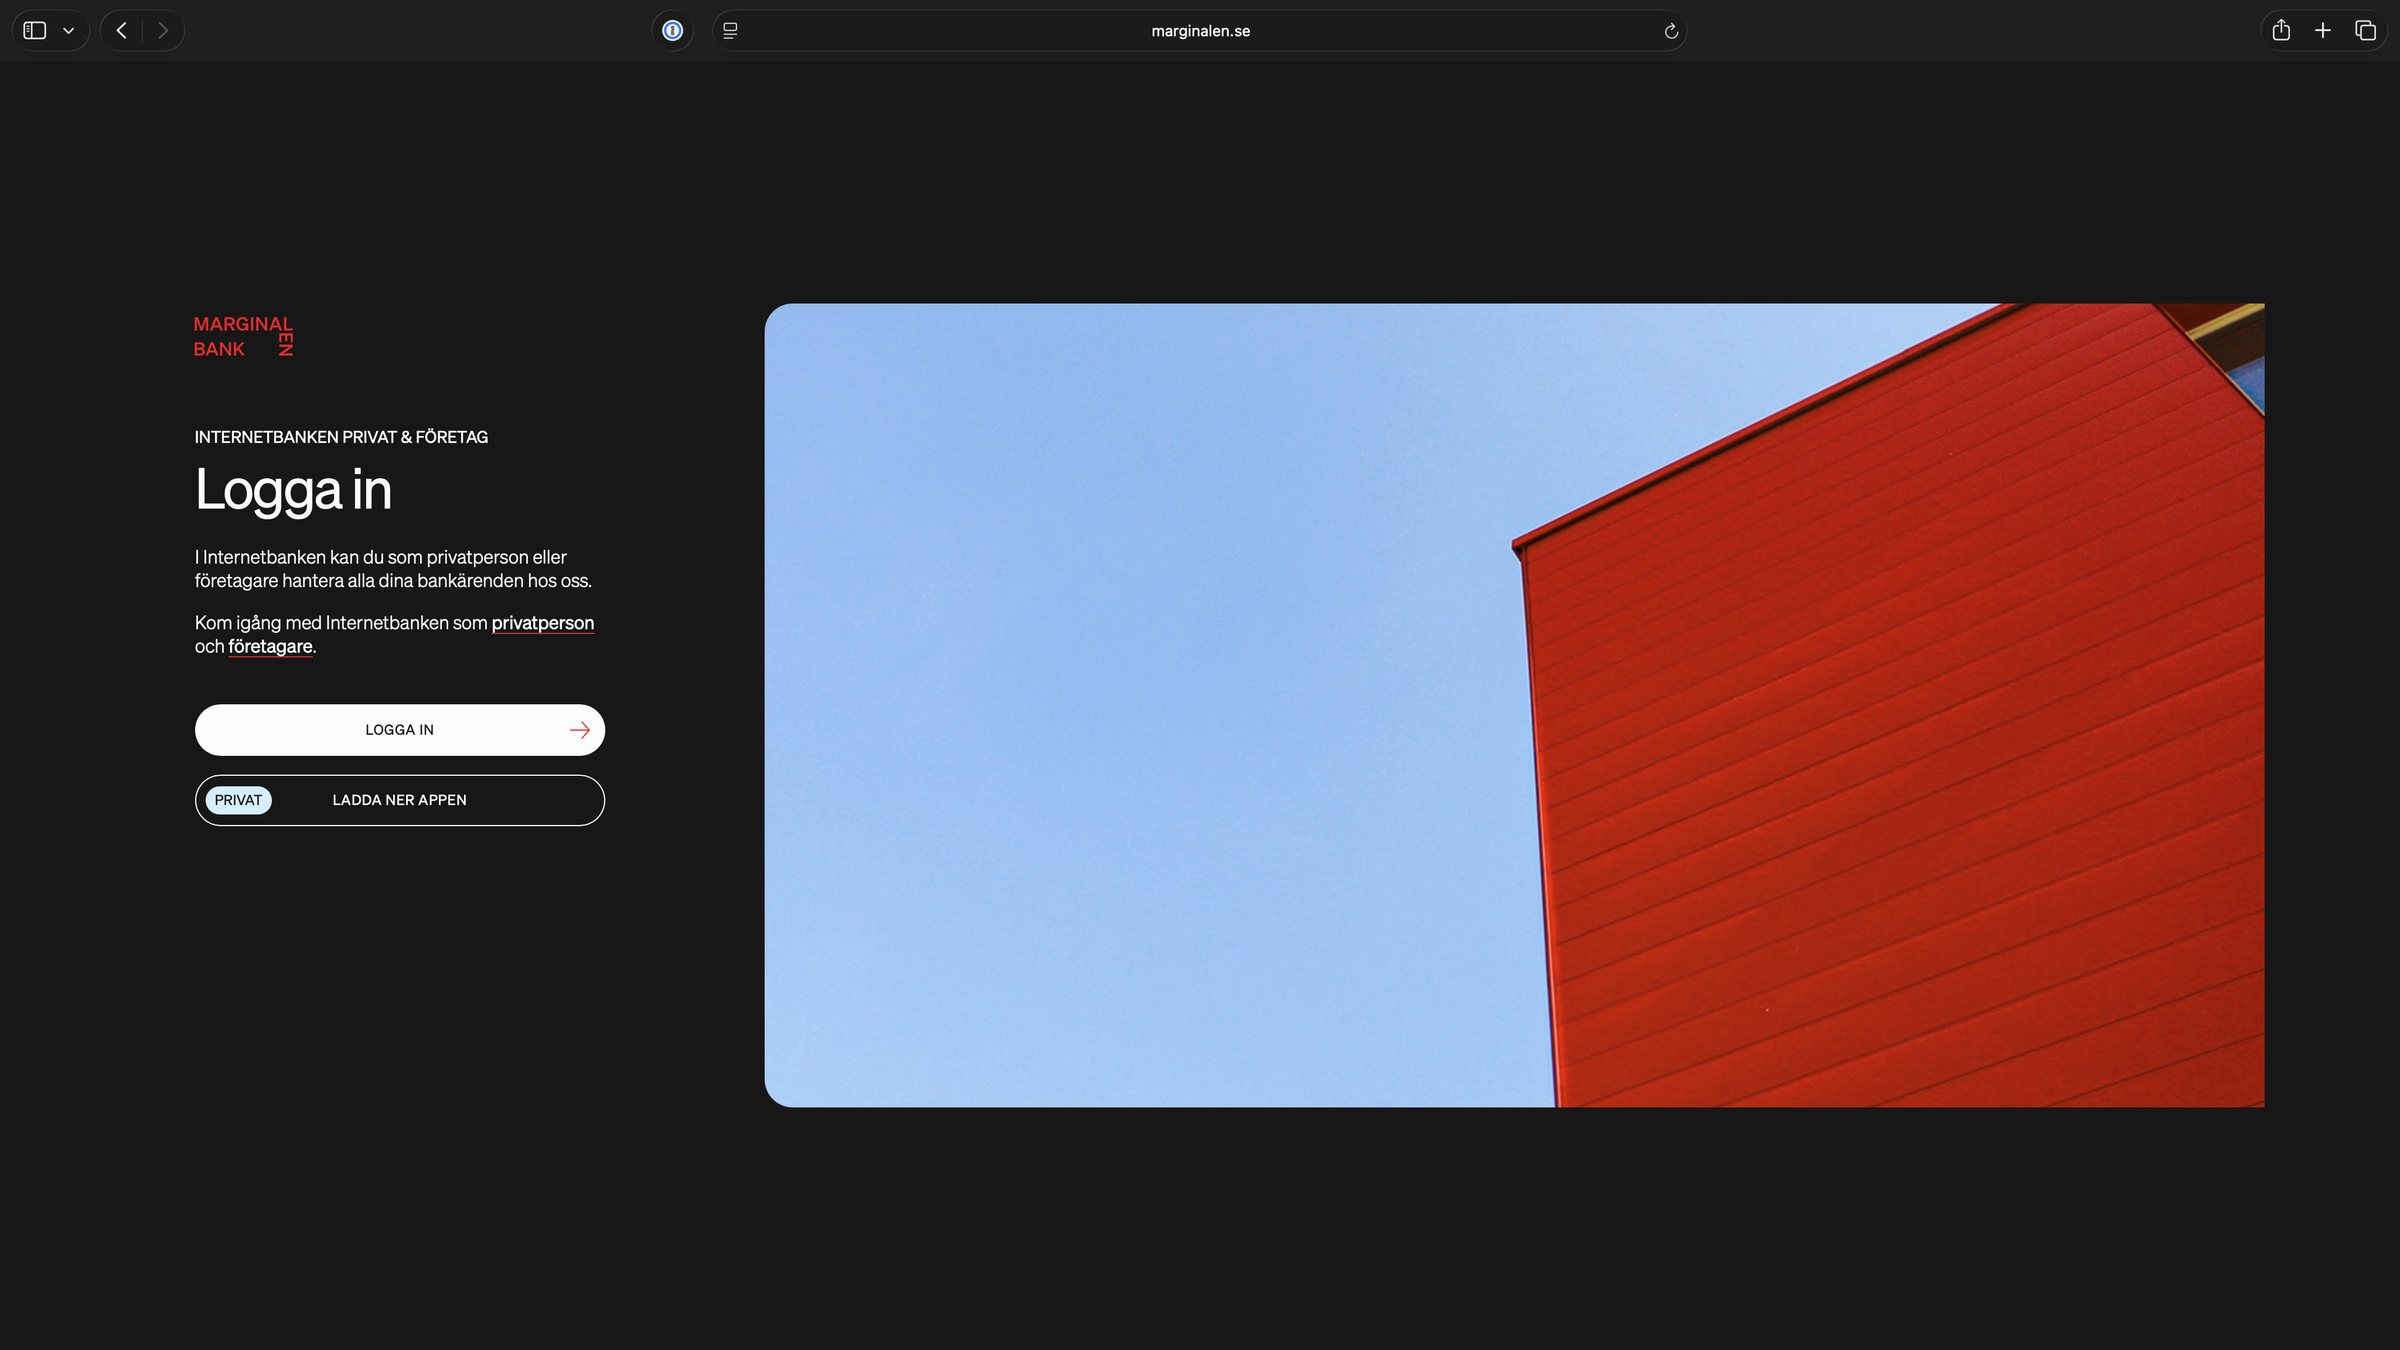Click the forward navigation arrow
Screen dimensions: 2400x1350
point(163,31)
